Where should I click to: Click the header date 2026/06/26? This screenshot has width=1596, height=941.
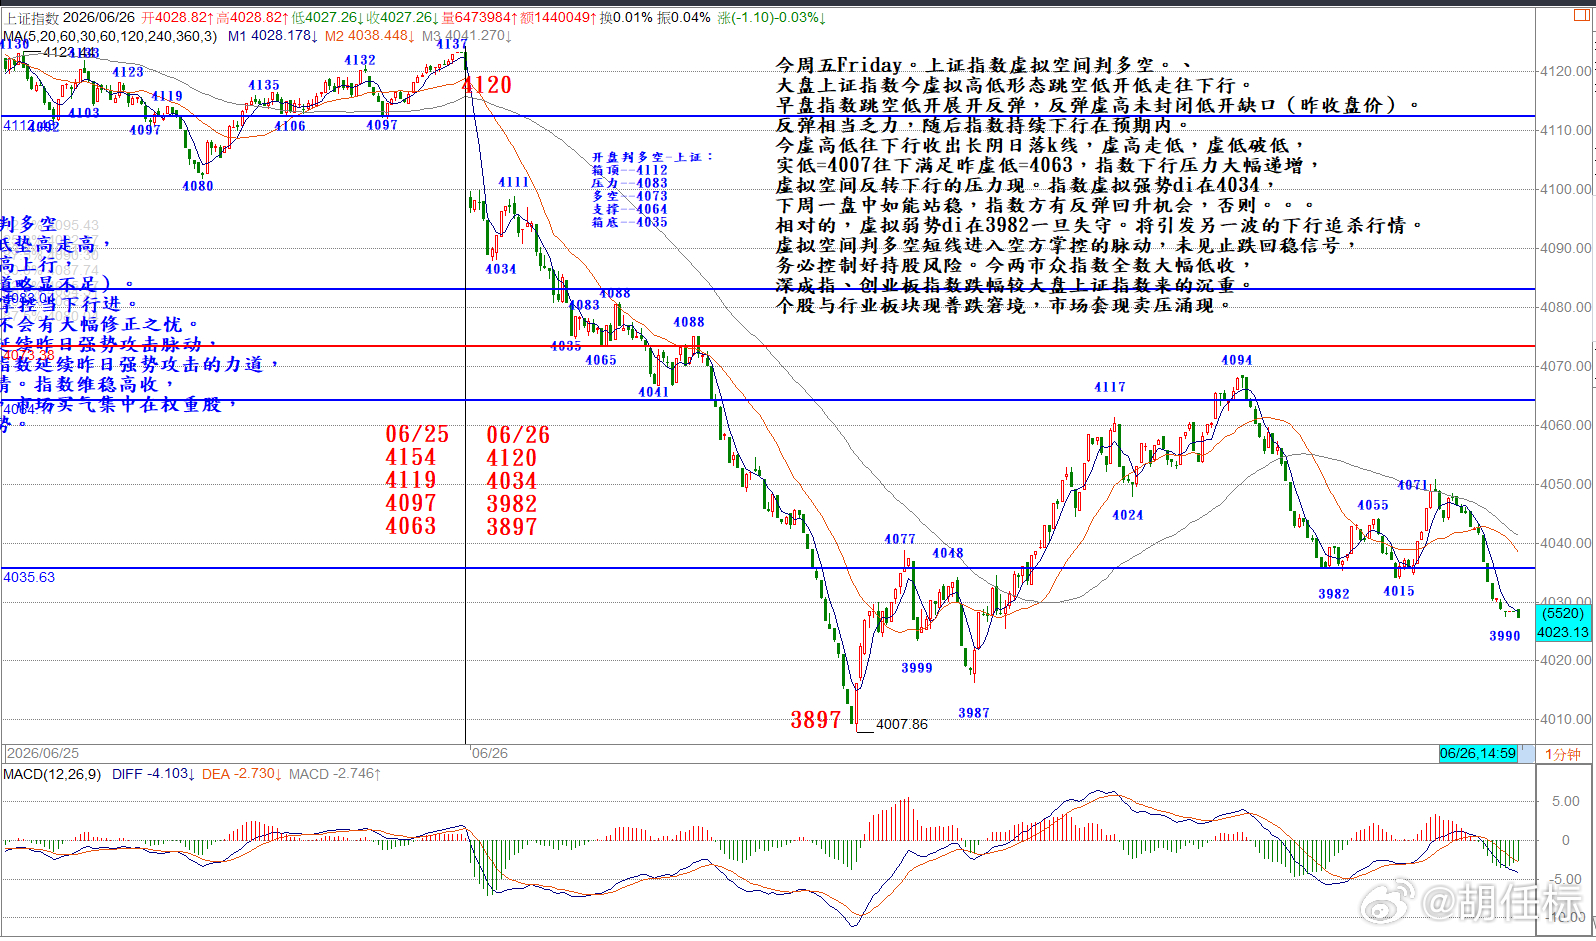[x=99, y=18]
